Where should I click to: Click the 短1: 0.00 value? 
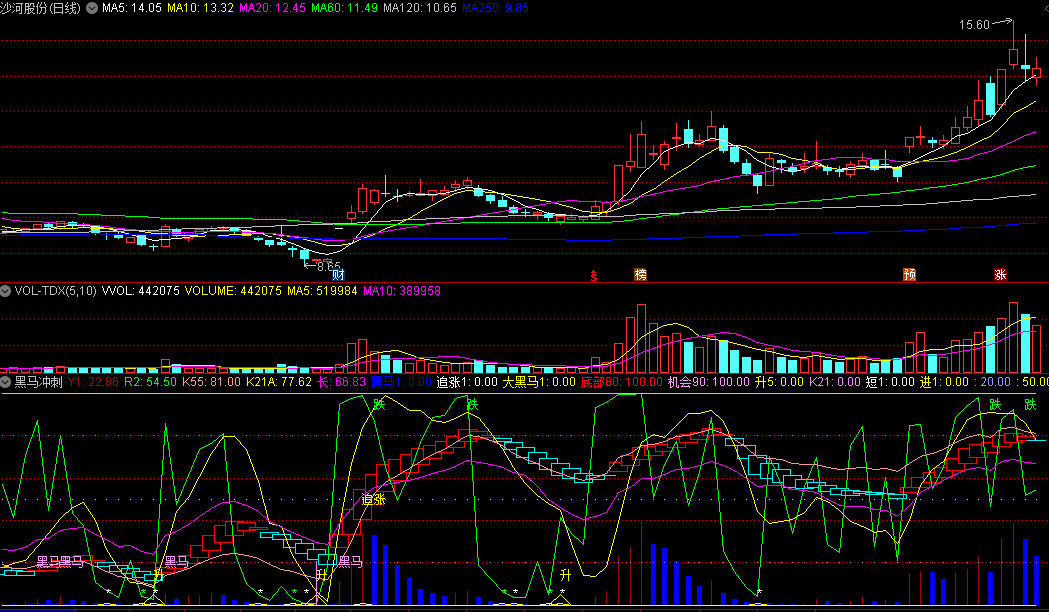click(x=890, y=382)
